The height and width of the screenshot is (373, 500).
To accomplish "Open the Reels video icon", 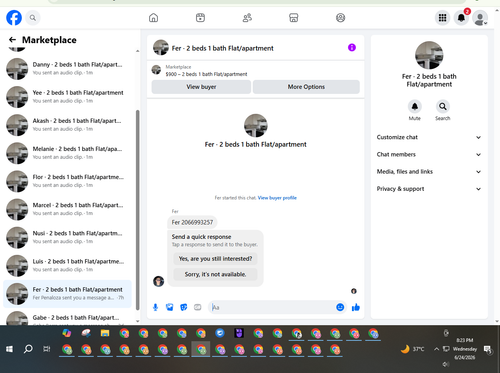I will coord(200,18).
